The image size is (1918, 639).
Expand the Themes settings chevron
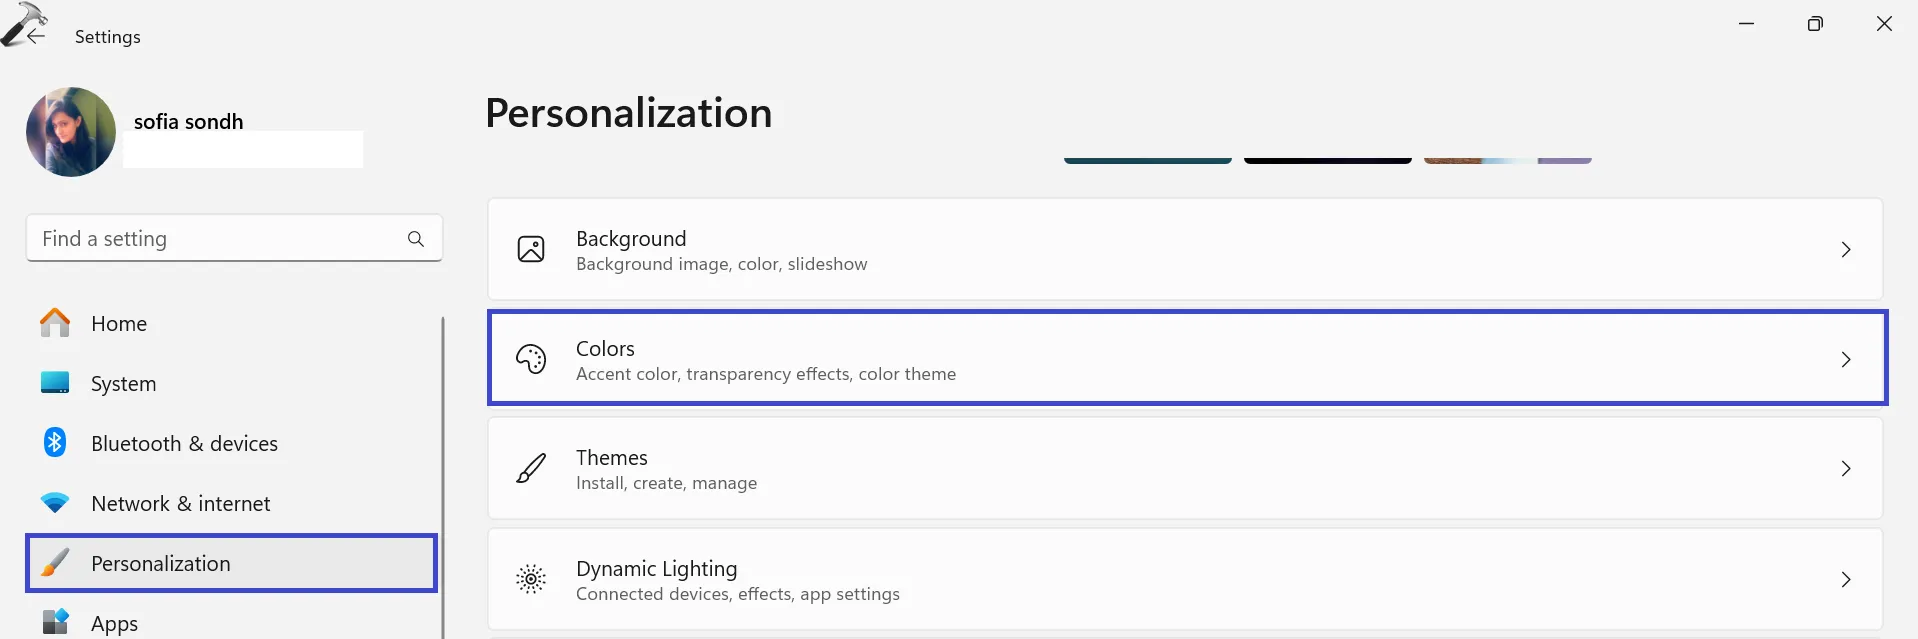coord(1846,468)
